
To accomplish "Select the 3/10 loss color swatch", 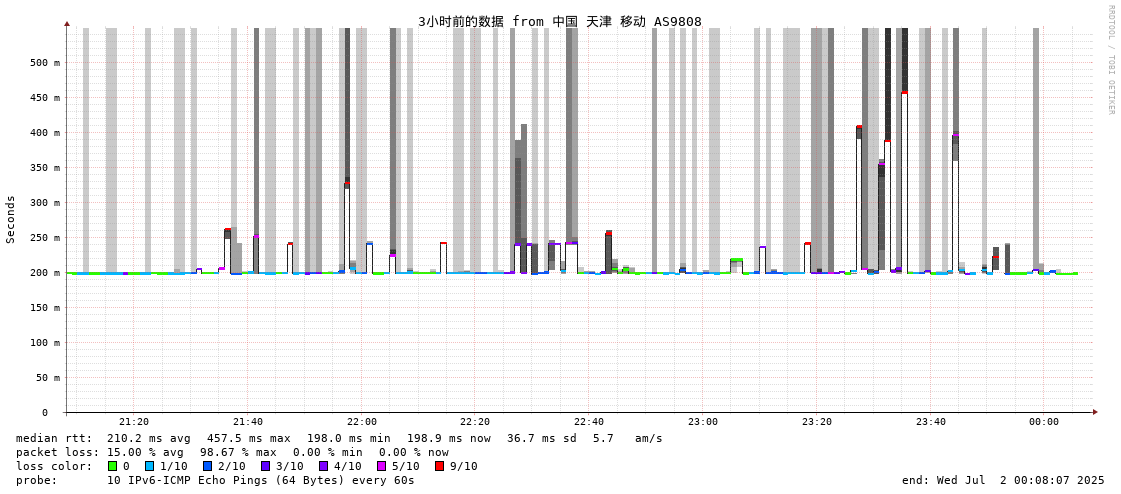I will 265,466.
